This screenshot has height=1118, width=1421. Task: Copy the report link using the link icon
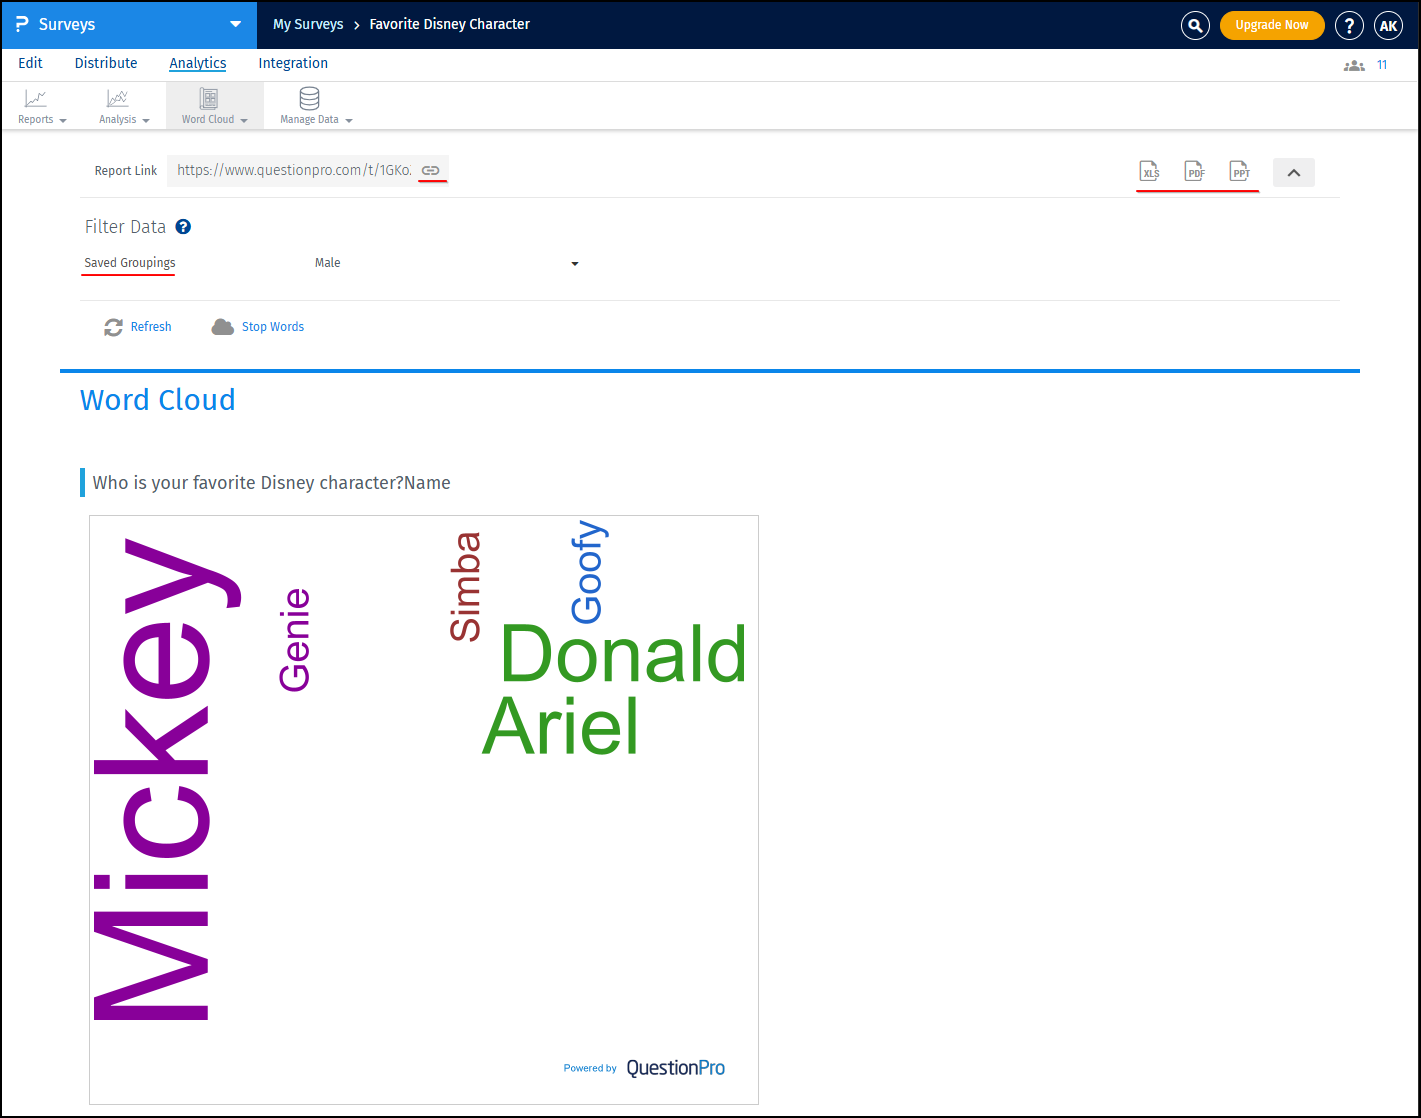click(432, 170)
